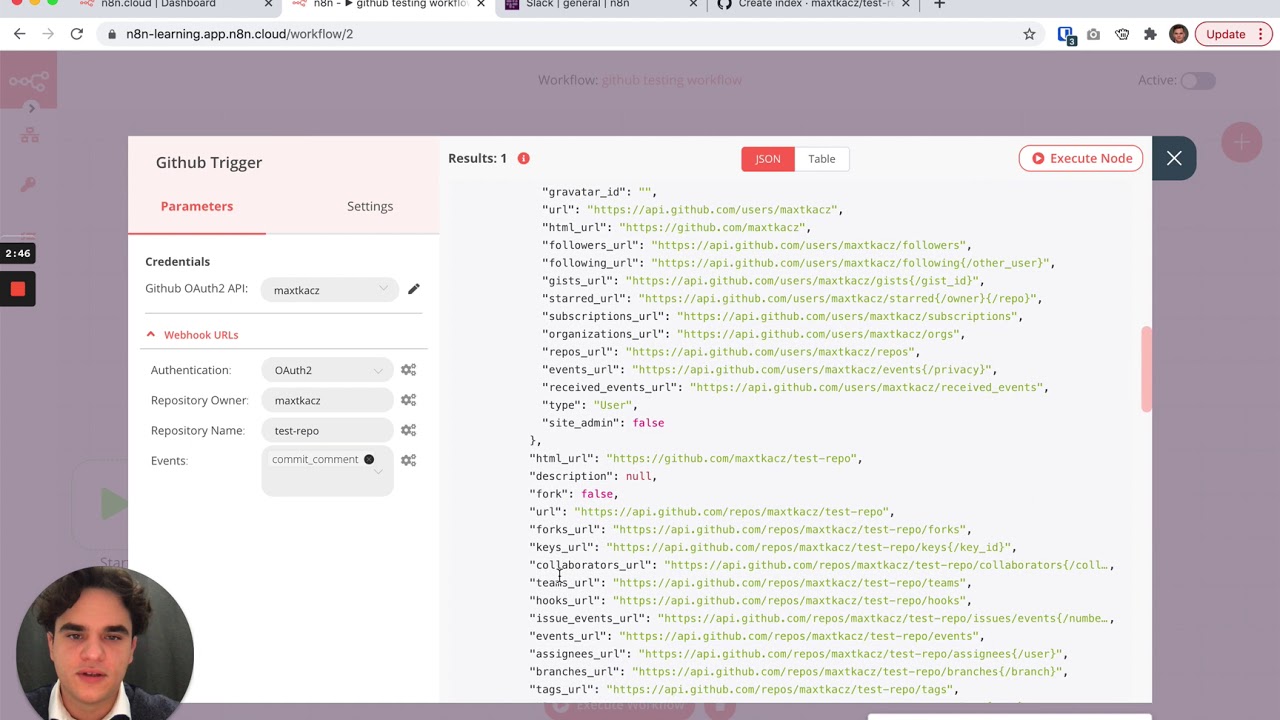Click the gear icon next to Repository Name
The height and width of the screenshot is (720, 1280).
(x=408, y=430)
